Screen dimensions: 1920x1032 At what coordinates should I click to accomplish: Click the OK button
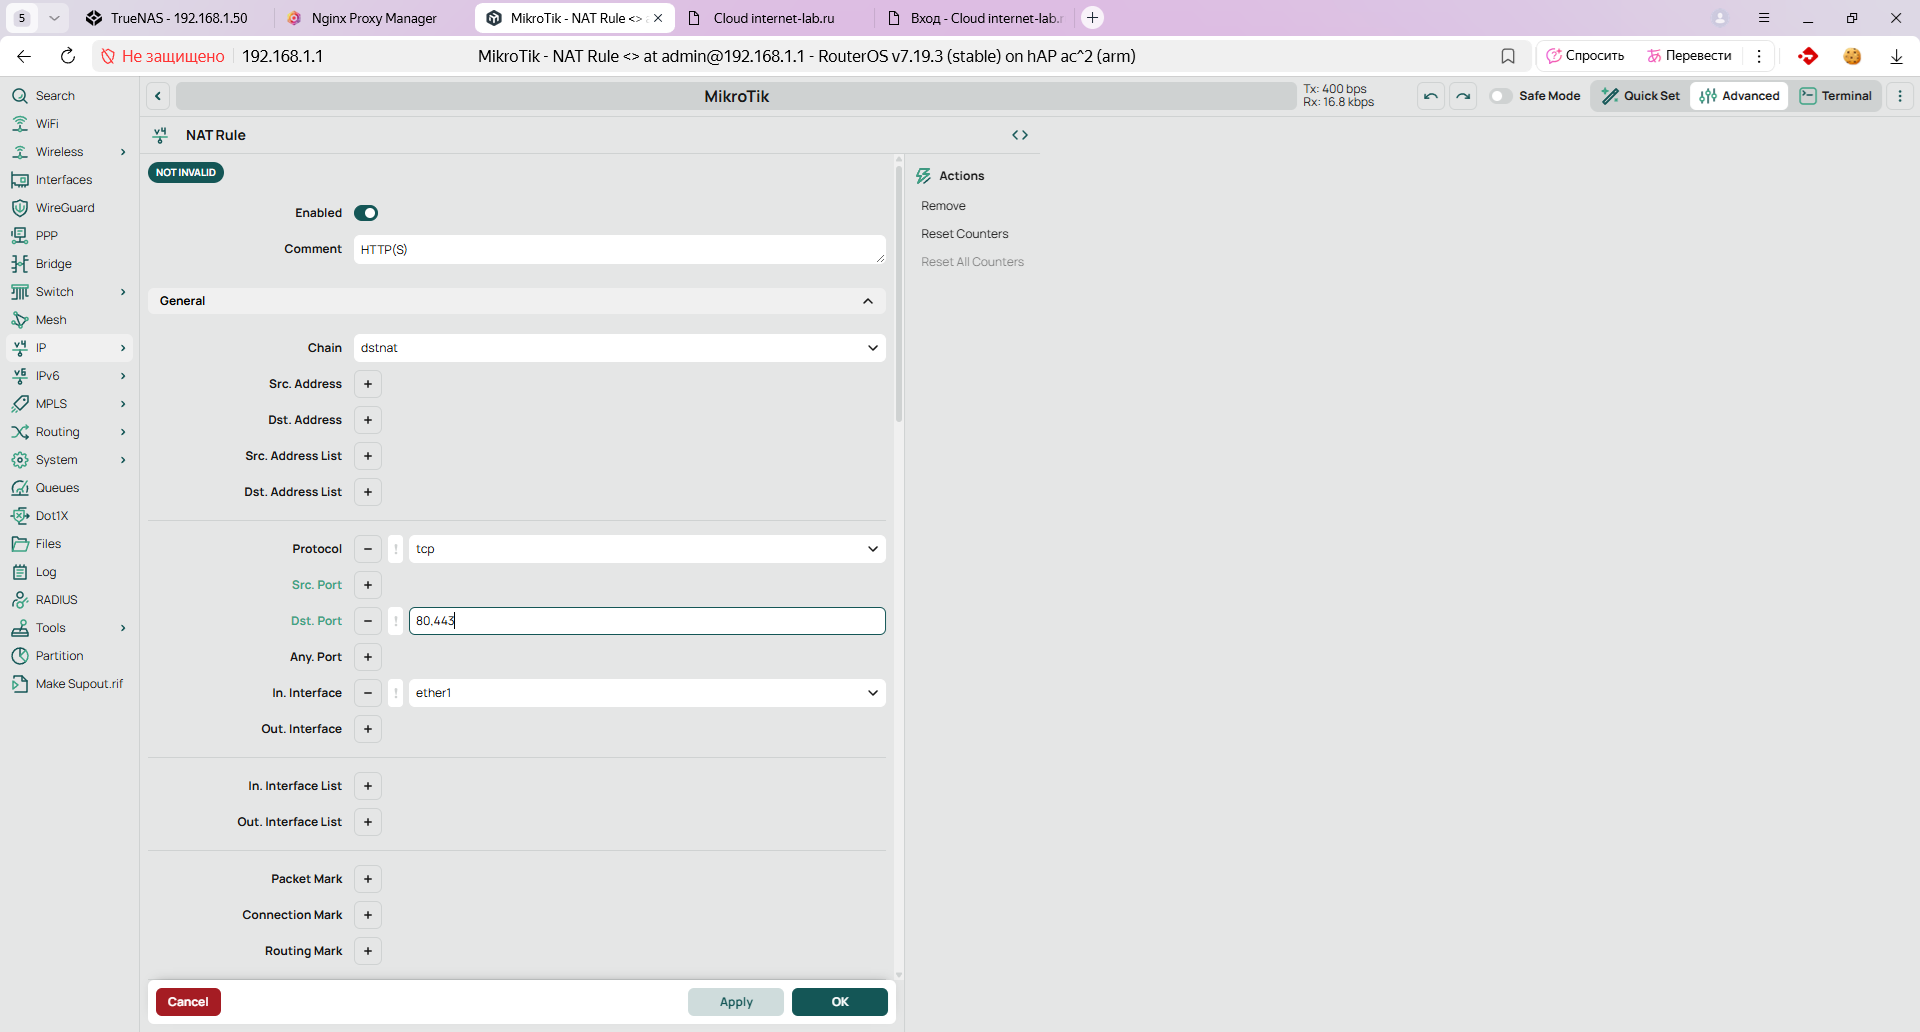pos(839,1002)
